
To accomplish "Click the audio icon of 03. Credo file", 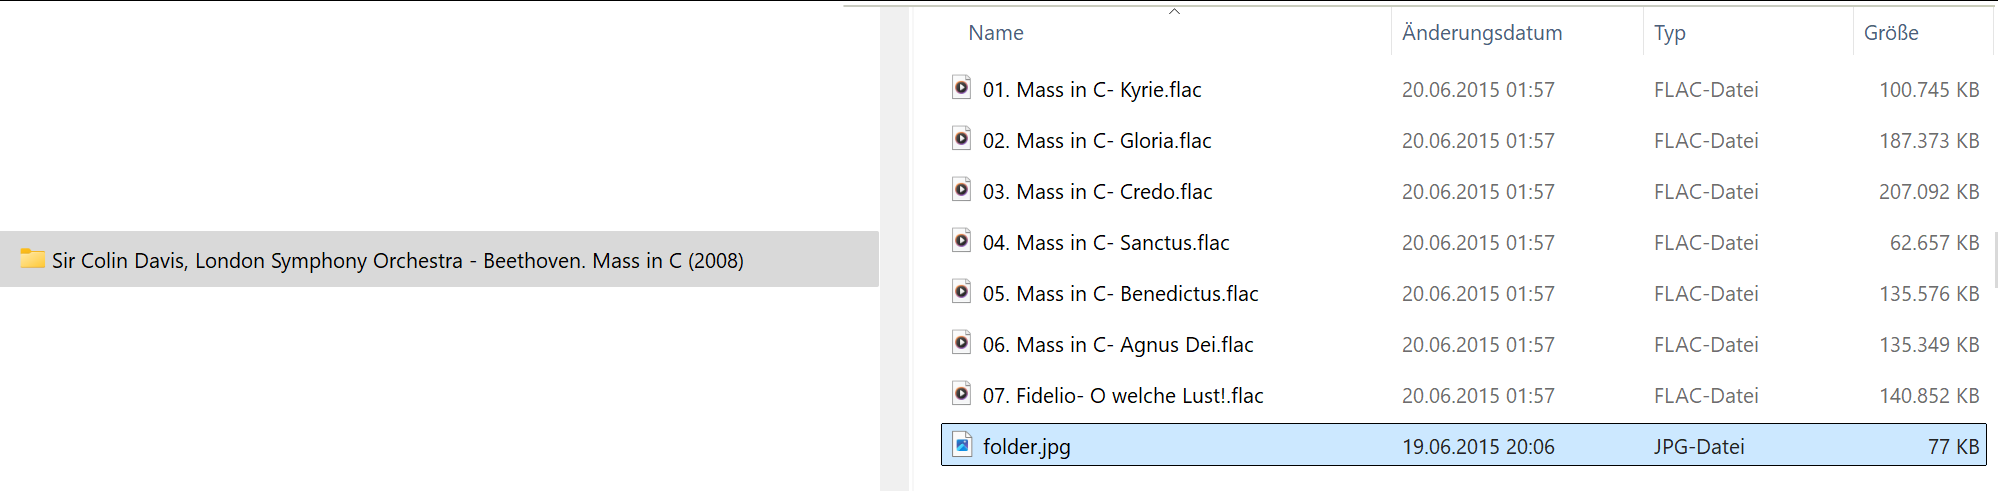I will (x=961, y=190).
